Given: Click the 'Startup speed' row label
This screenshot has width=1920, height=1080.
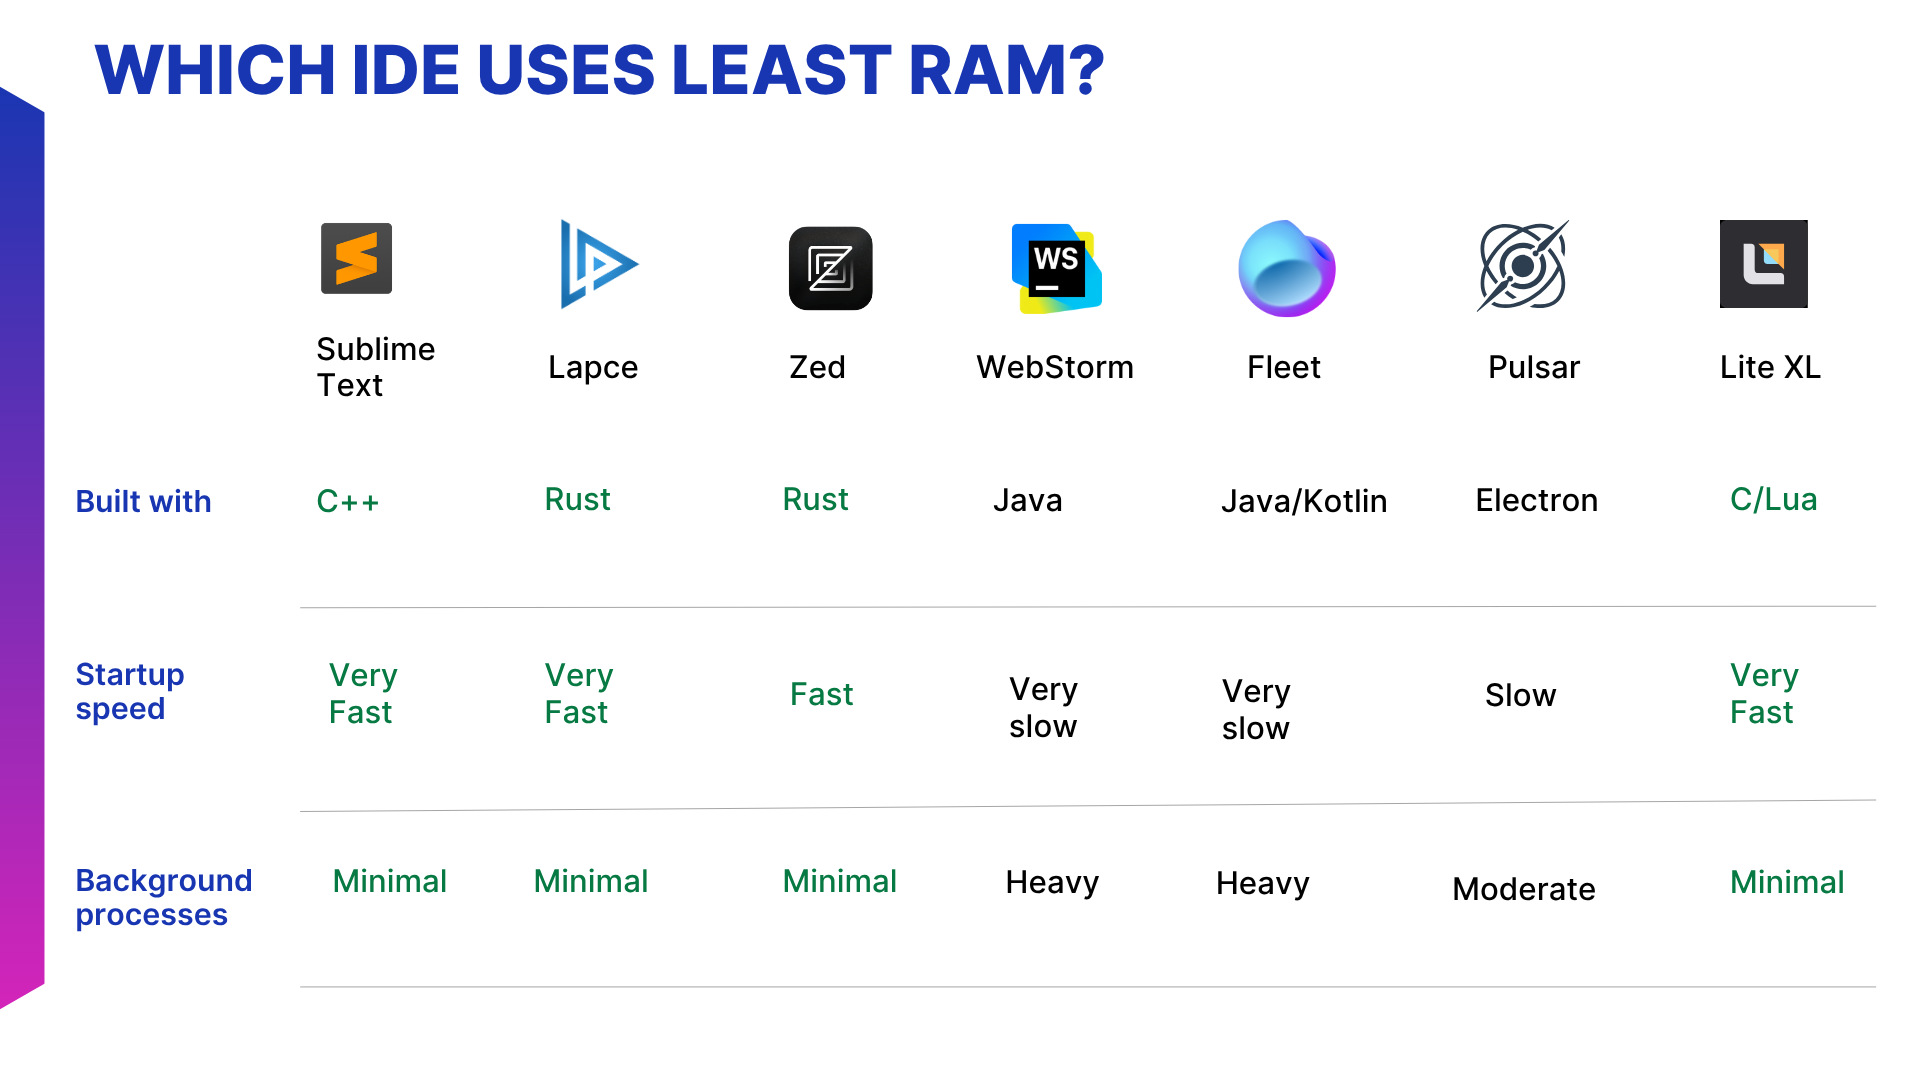Looking at the screenshot, I should coord(130,691).
